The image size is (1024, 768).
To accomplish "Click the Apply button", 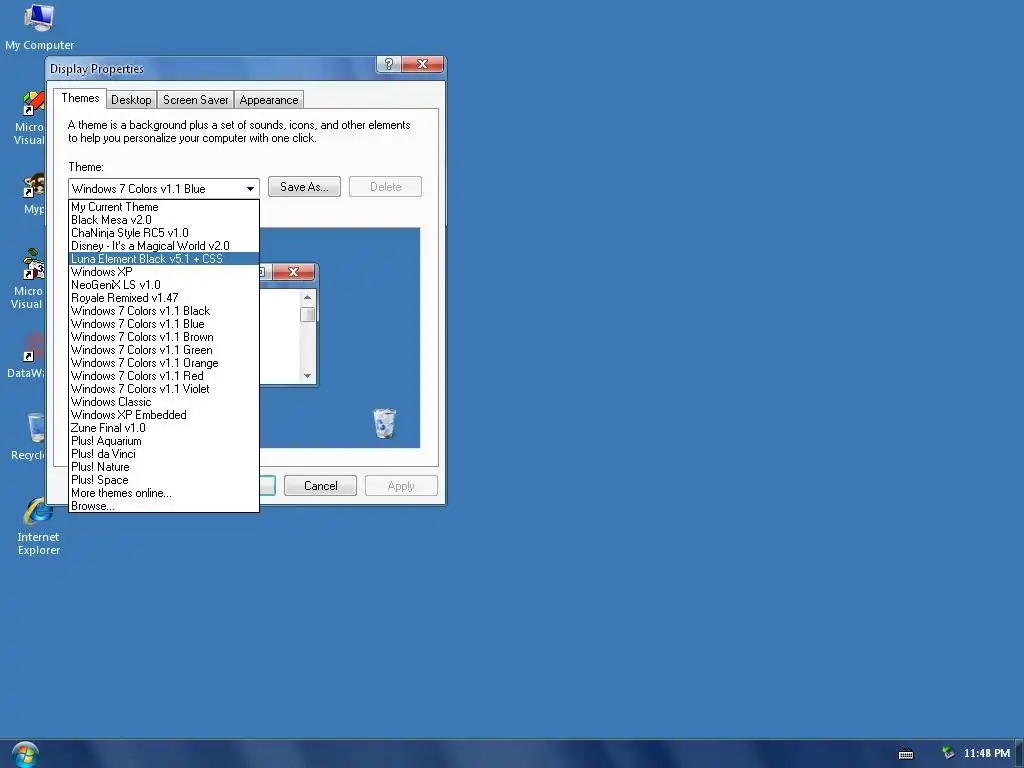I will coord(401,486).
